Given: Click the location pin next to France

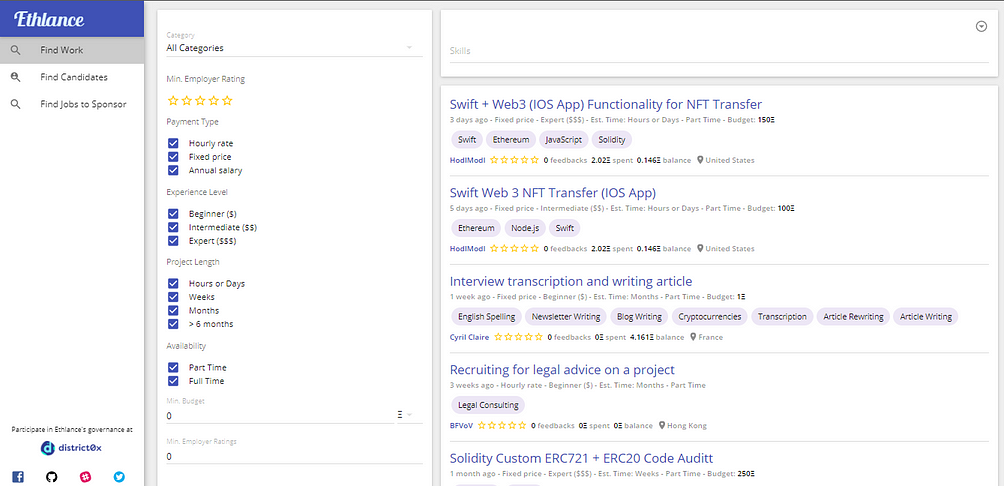Looking at the screenshot, I should [x=693, y=337].
